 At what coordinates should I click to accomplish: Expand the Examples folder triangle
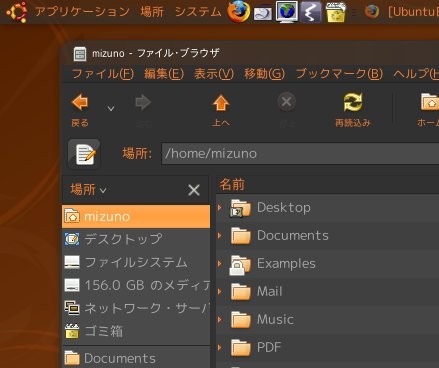(x=220, y=264)
